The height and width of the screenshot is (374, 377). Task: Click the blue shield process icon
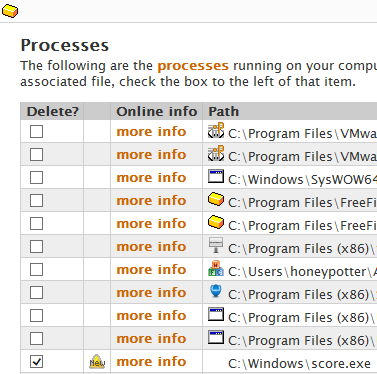tap(216, 291)
